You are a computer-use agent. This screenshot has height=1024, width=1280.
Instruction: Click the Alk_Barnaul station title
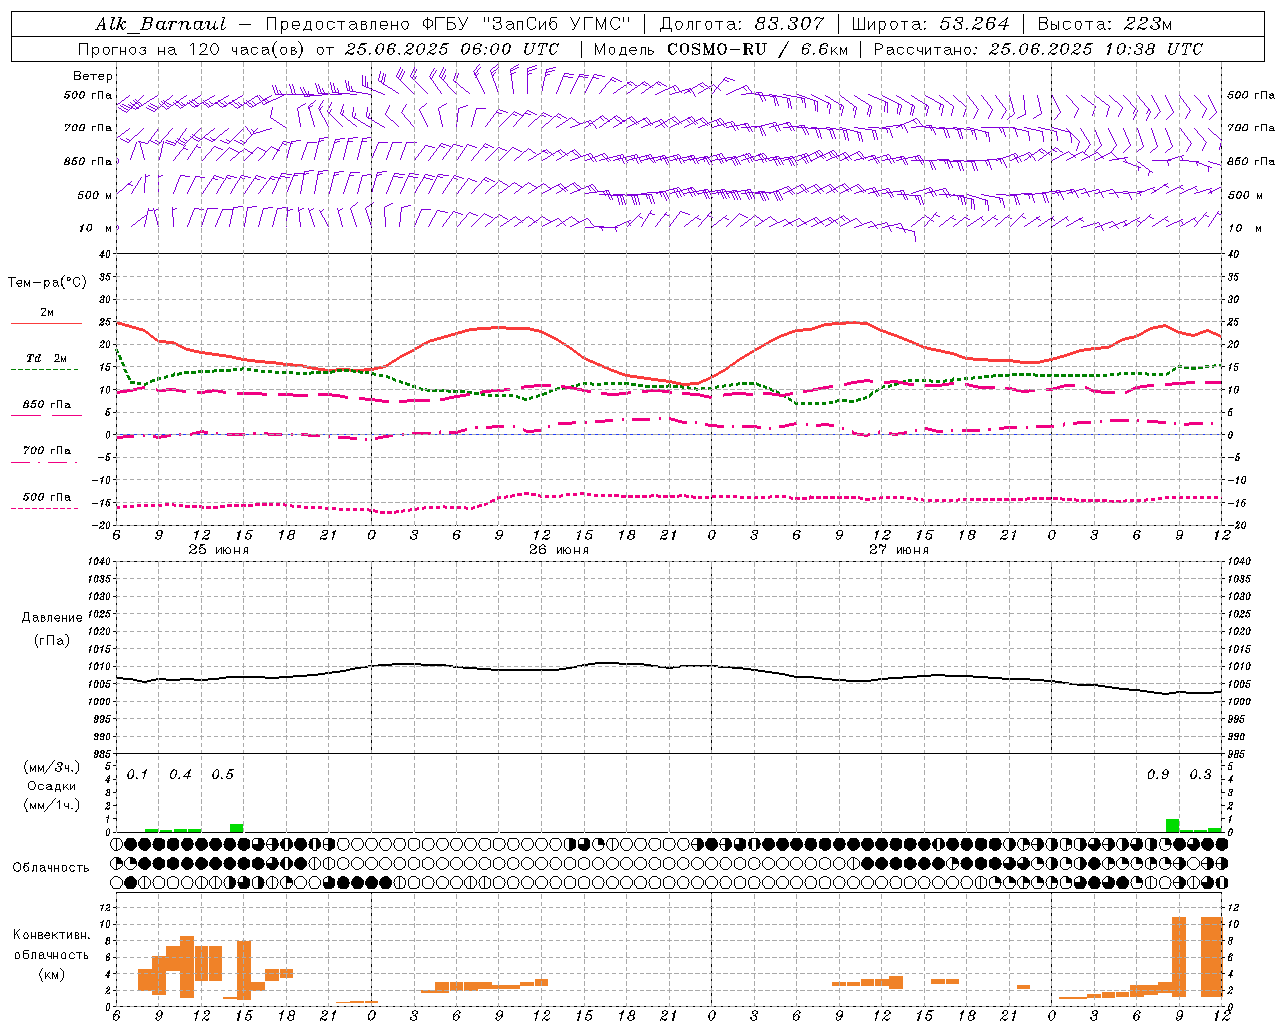tap(161, 24)
